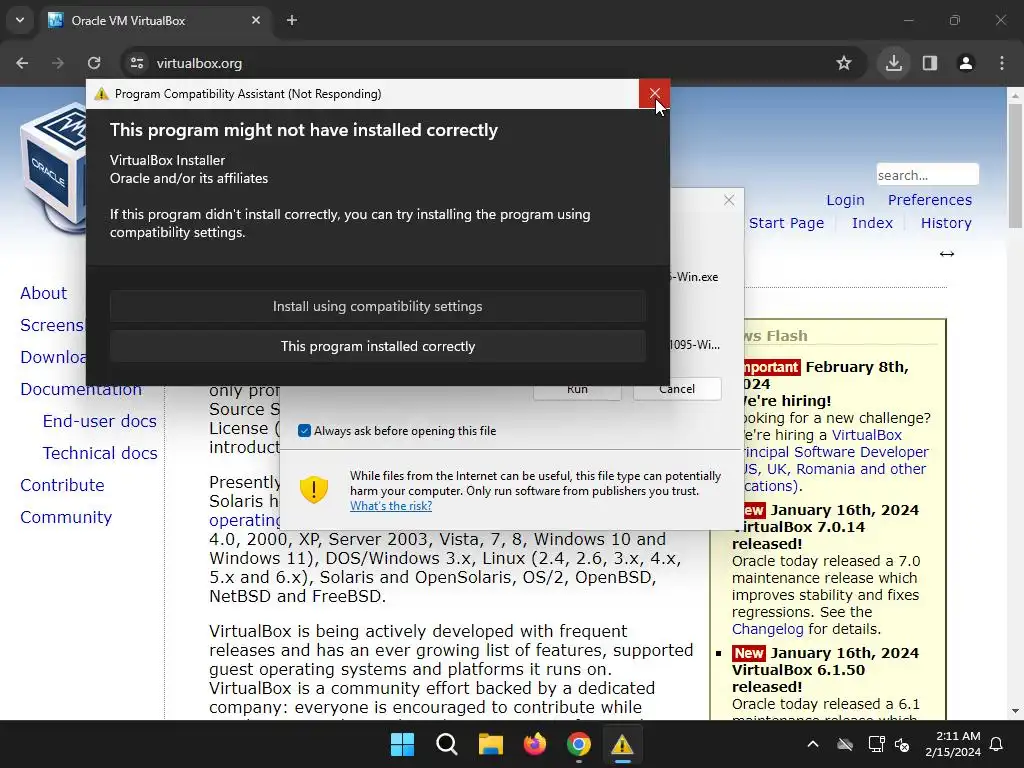Open Chrome three-dot menu
1024x768 pixels.
[x=1002, y=63]
